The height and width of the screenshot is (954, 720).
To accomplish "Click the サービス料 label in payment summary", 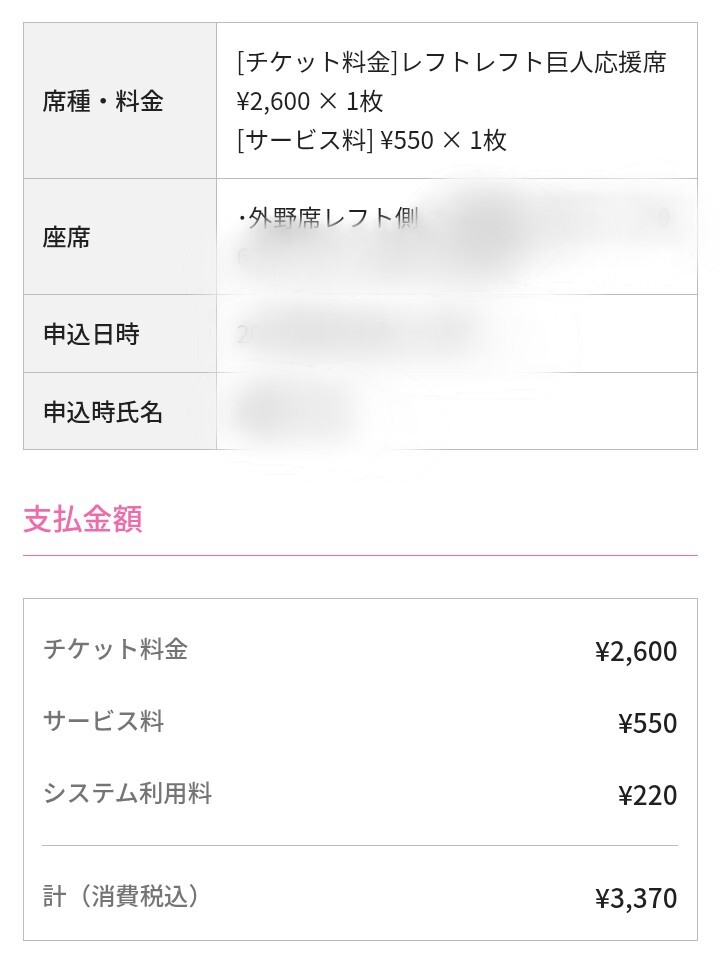I will pos(103,721).
